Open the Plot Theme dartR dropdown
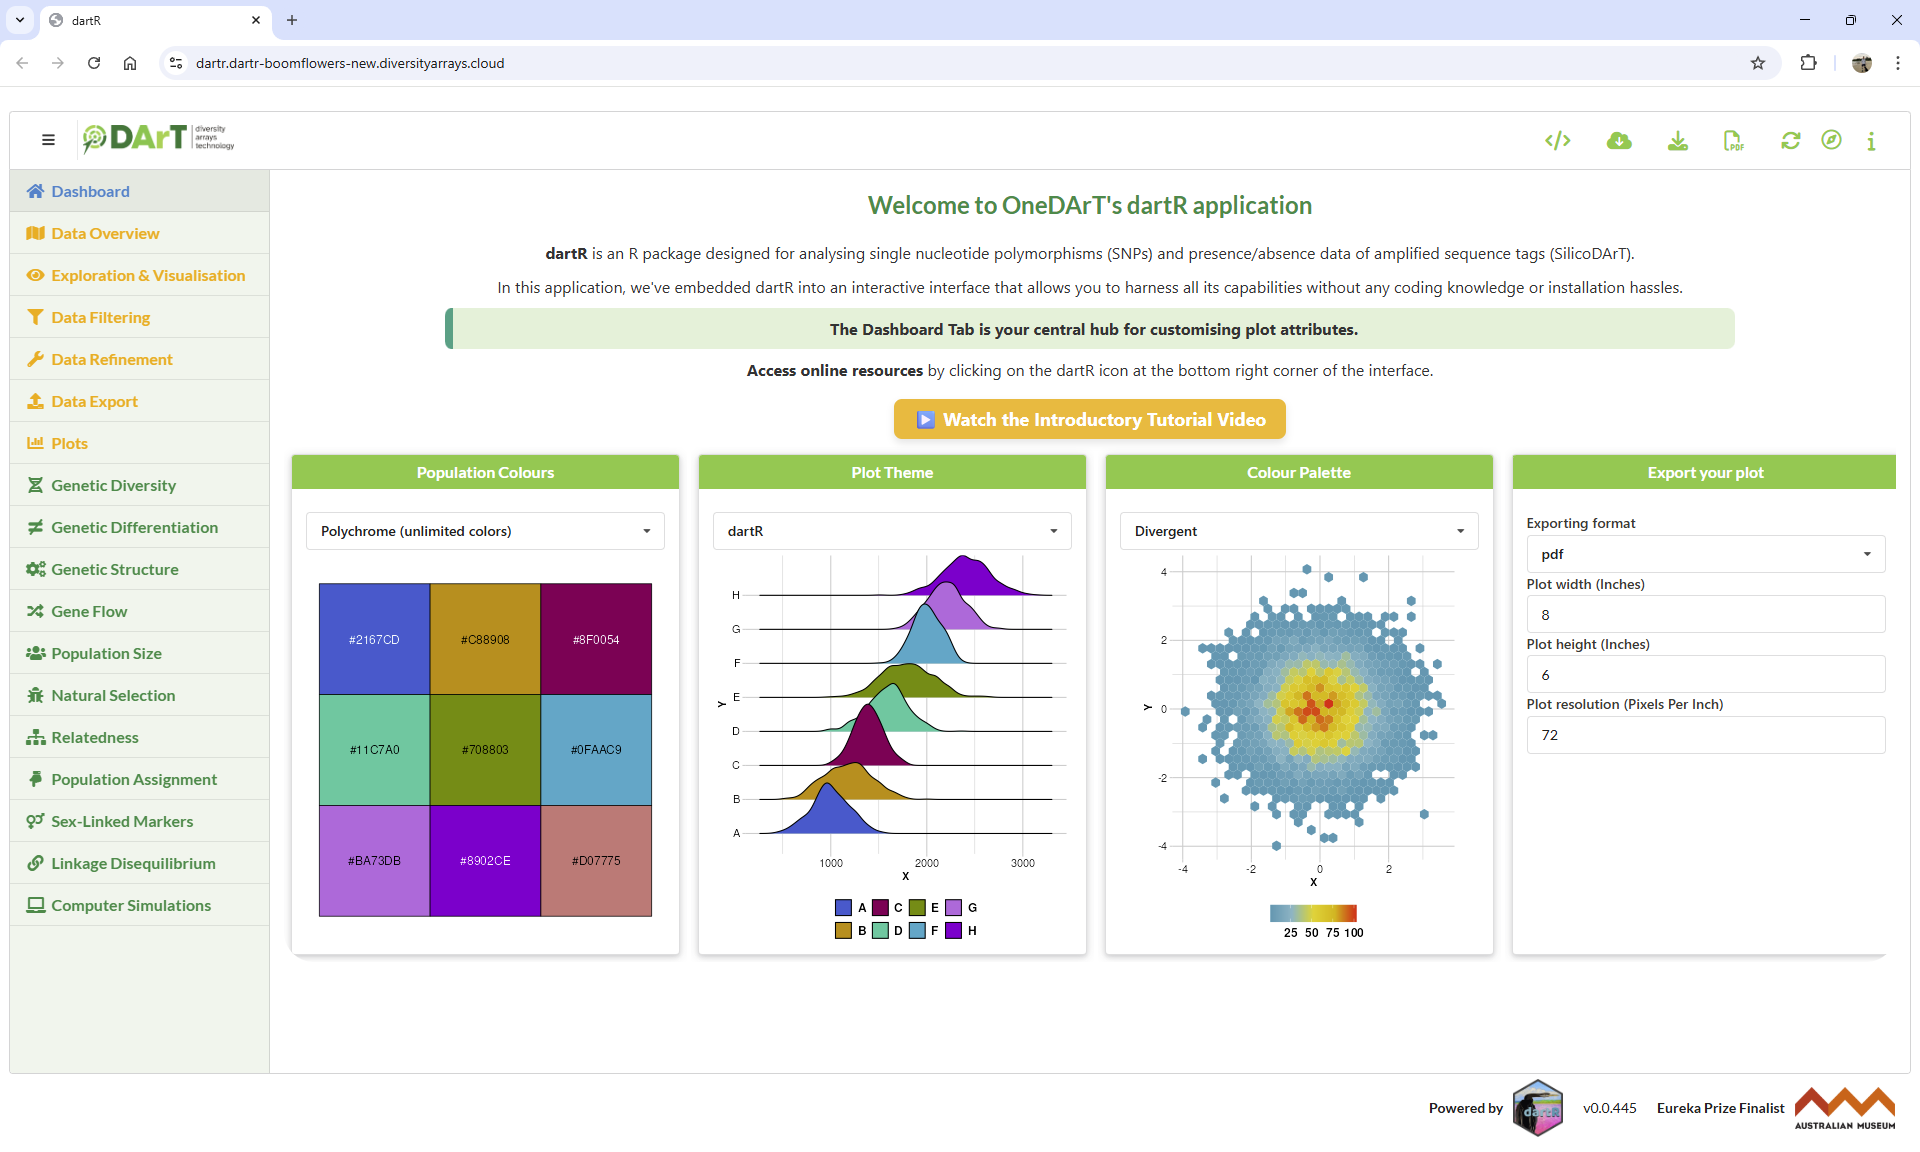This screenshot has width=1920, height=1152. (892, 531)
